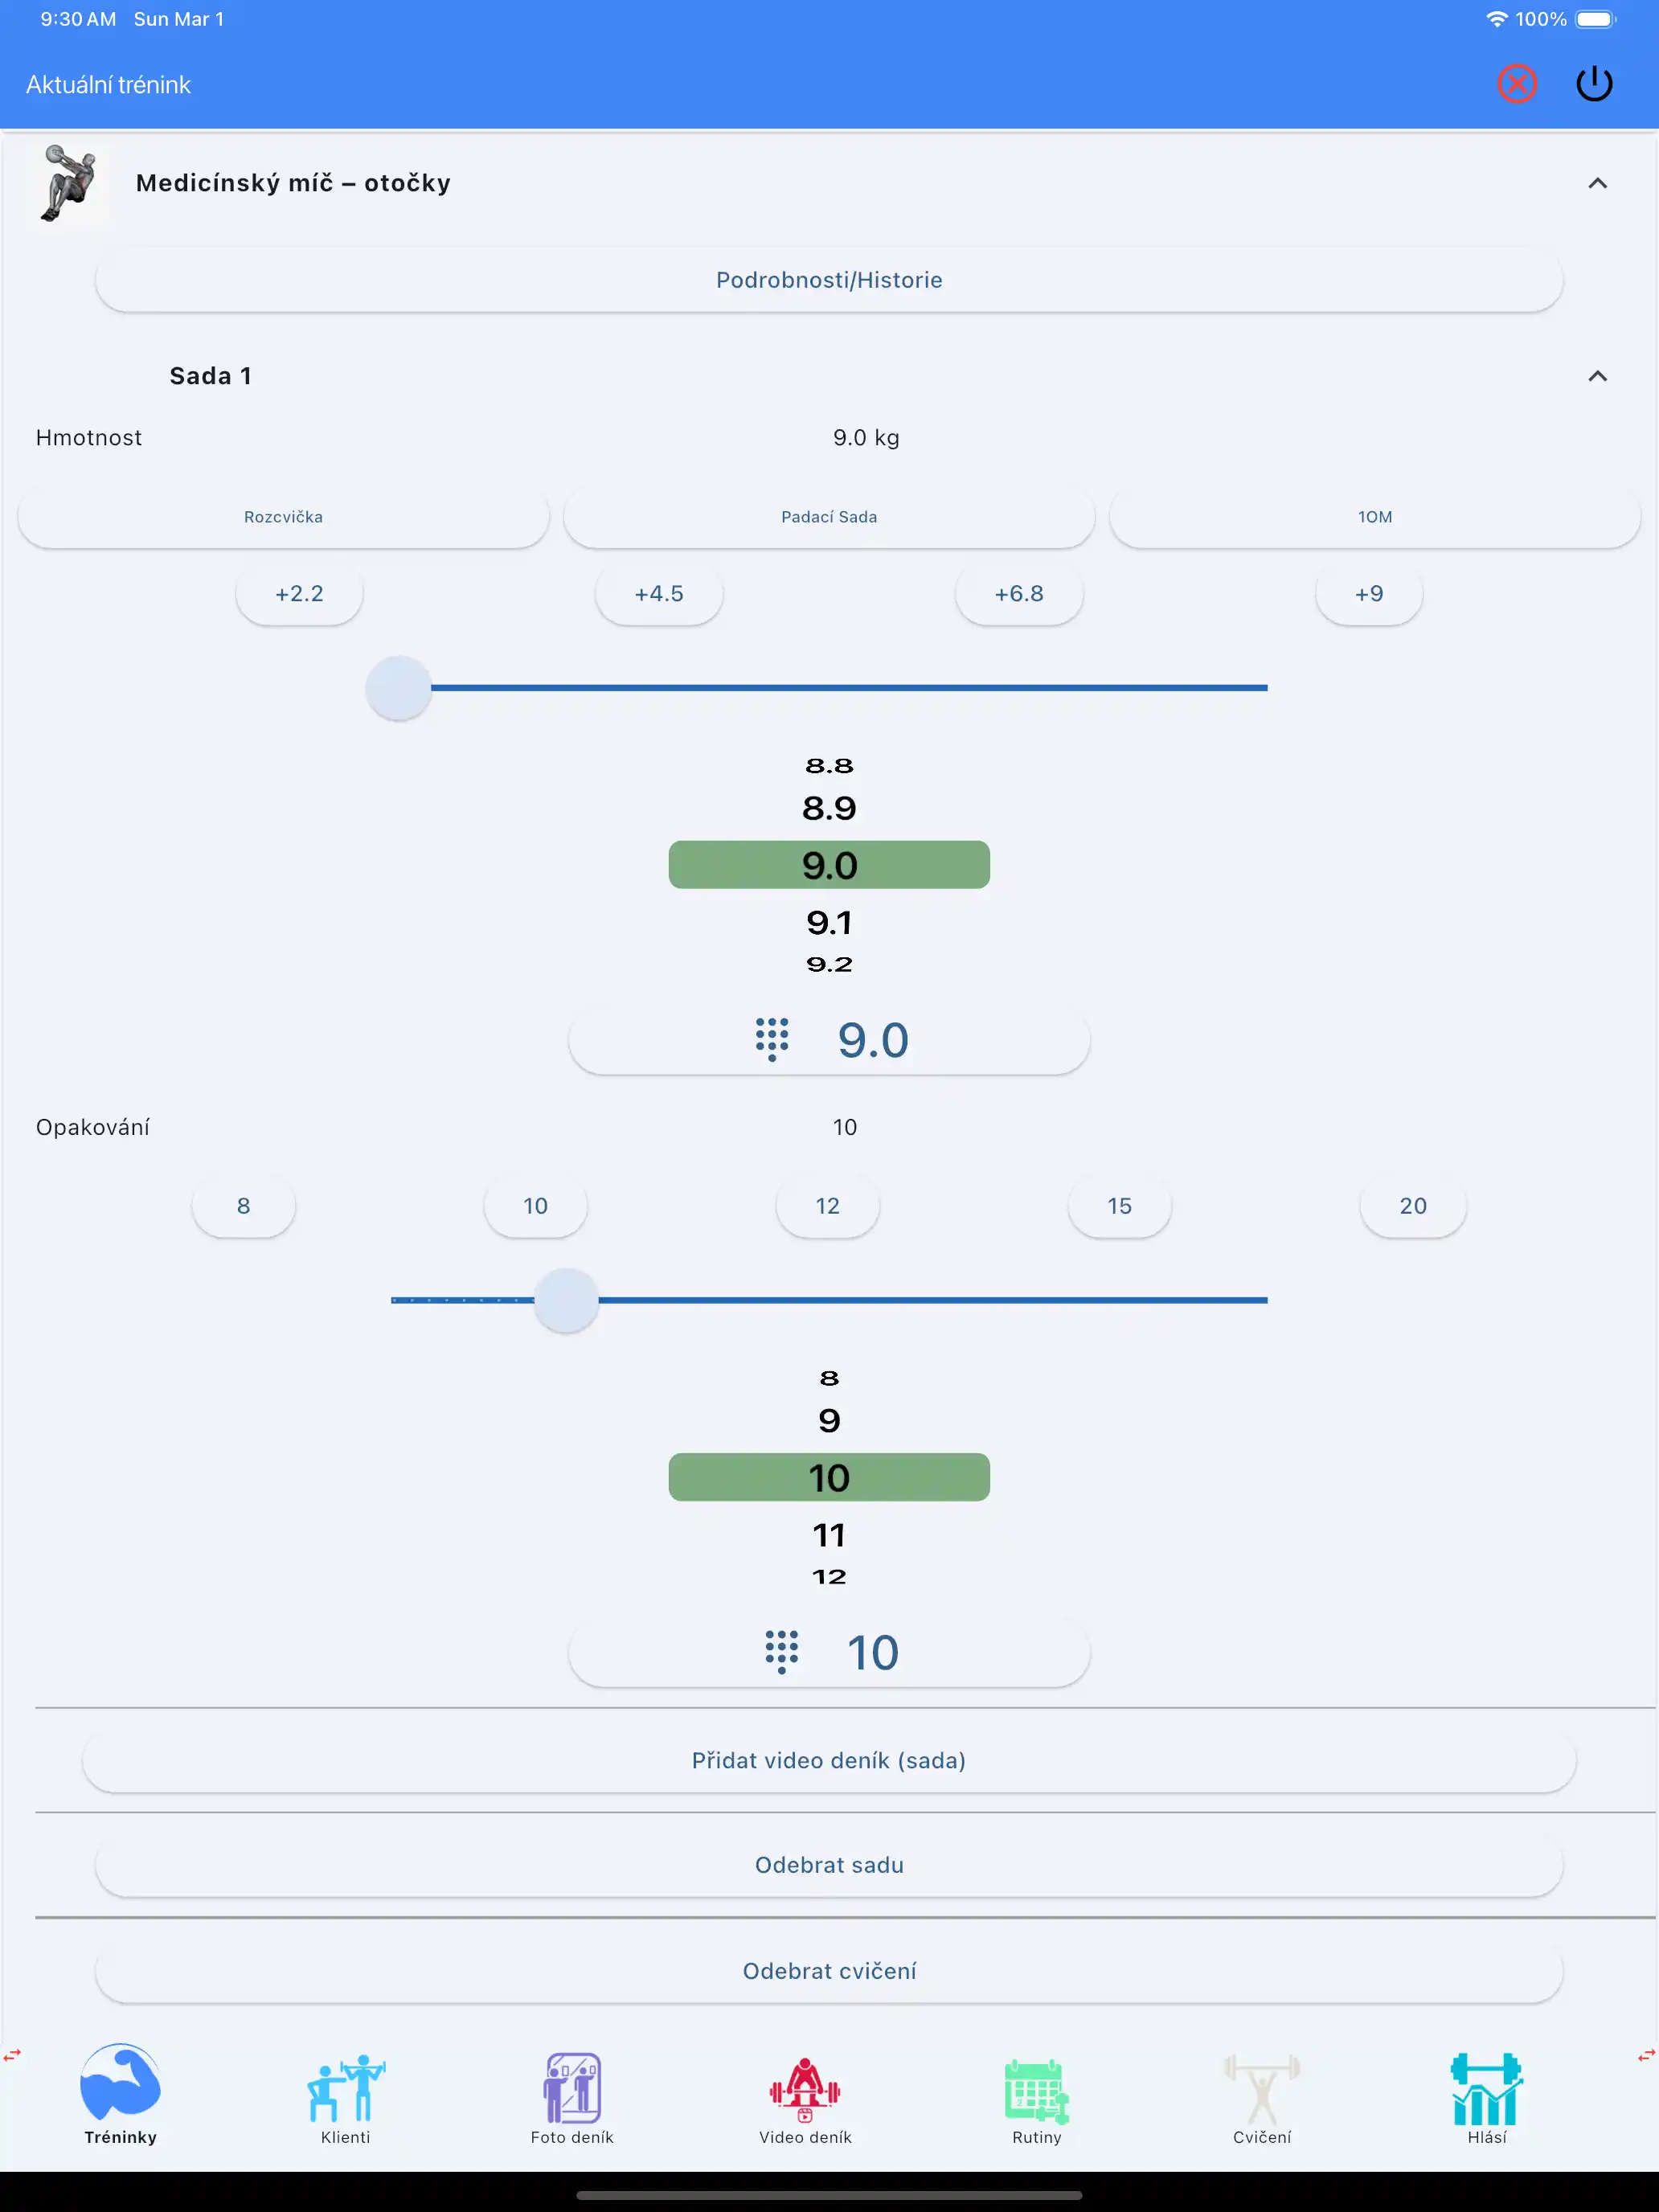The width and height of the screenshot is (1659, 2212).
Task: Toggle the Rozcvička warm-up set option
Action: tap(283, 517)
